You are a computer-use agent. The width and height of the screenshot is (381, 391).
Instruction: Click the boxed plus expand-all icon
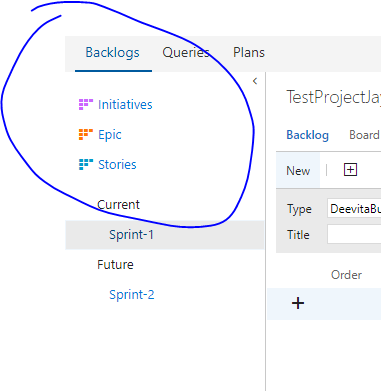pyautogui.click(x=350, y=170)
